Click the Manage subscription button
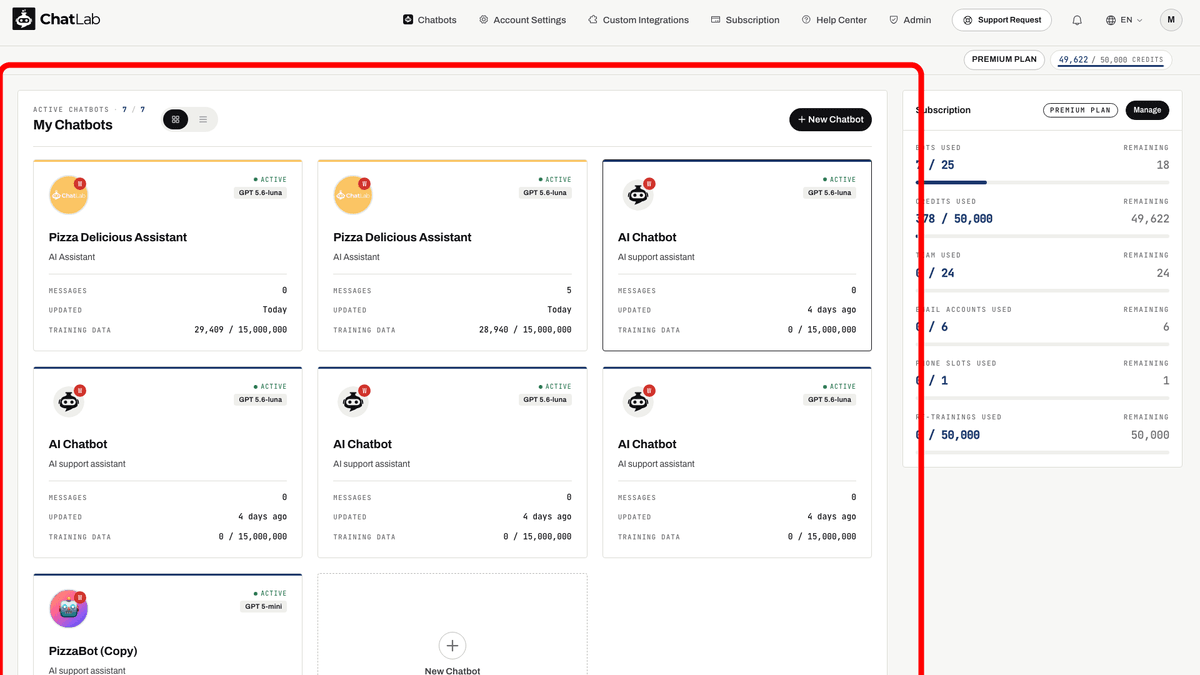This screenshot has width=1200, height=675. [1147, 110]
